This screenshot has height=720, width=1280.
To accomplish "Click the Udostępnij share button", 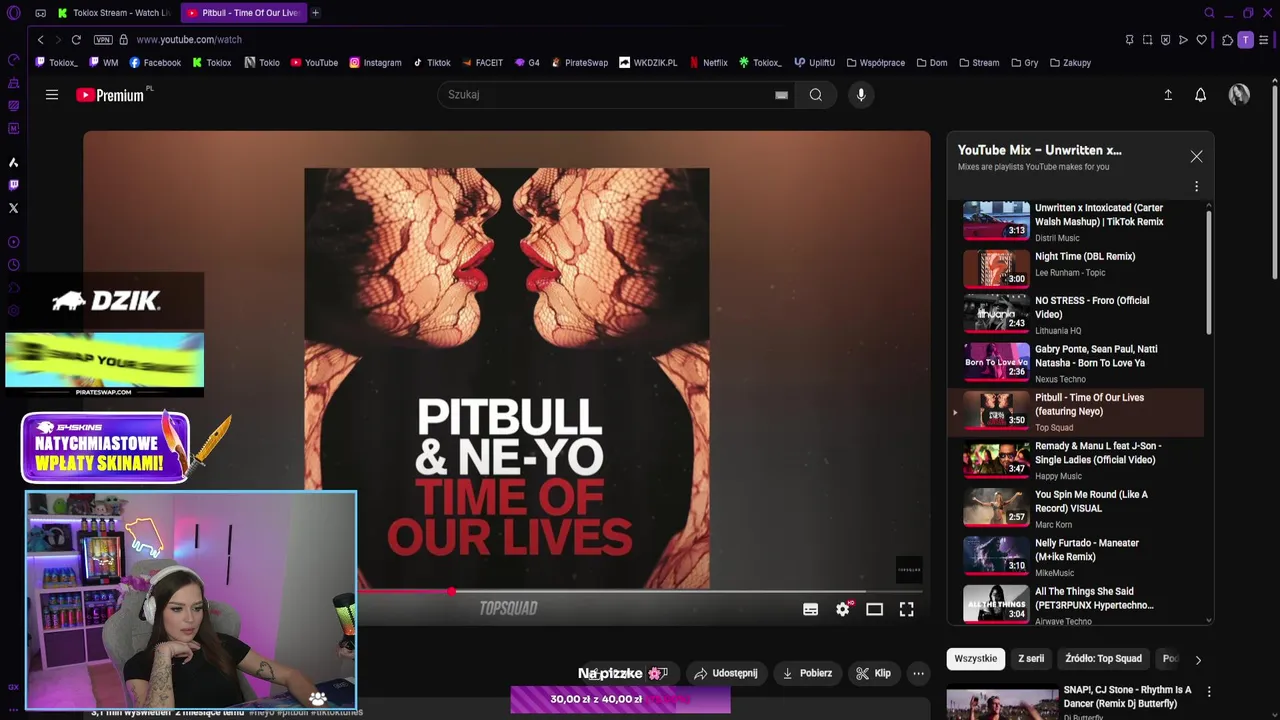I will pyautogui.click(x=725, y=673).
